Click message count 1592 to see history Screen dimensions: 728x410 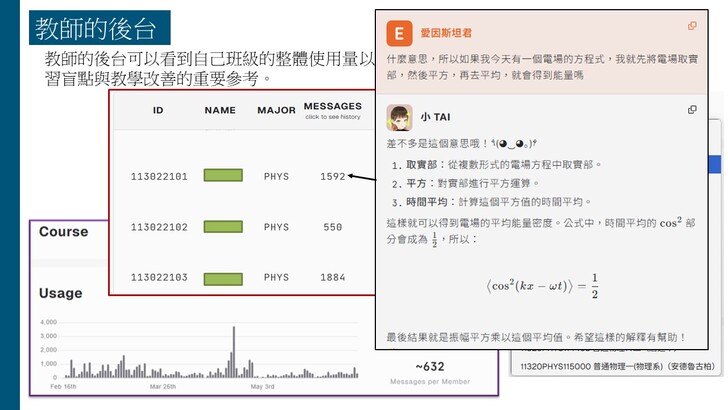[x=332, y=176]
